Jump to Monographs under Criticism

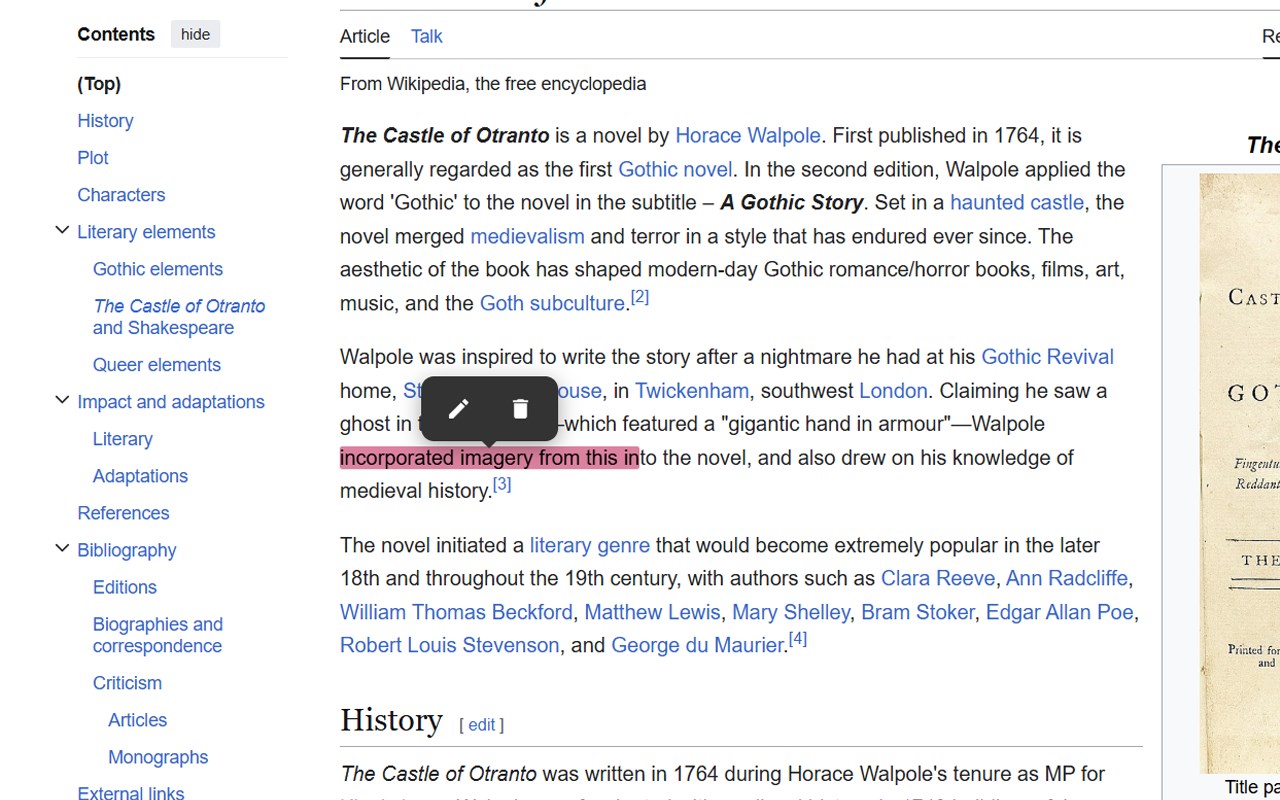(x=158, y=757)
